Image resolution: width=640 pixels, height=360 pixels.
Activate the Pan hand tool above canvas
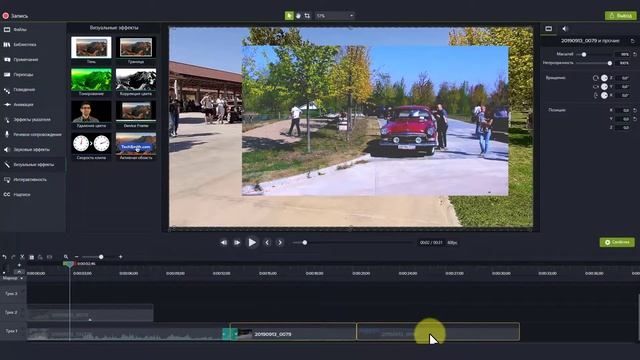pos(298,16)
